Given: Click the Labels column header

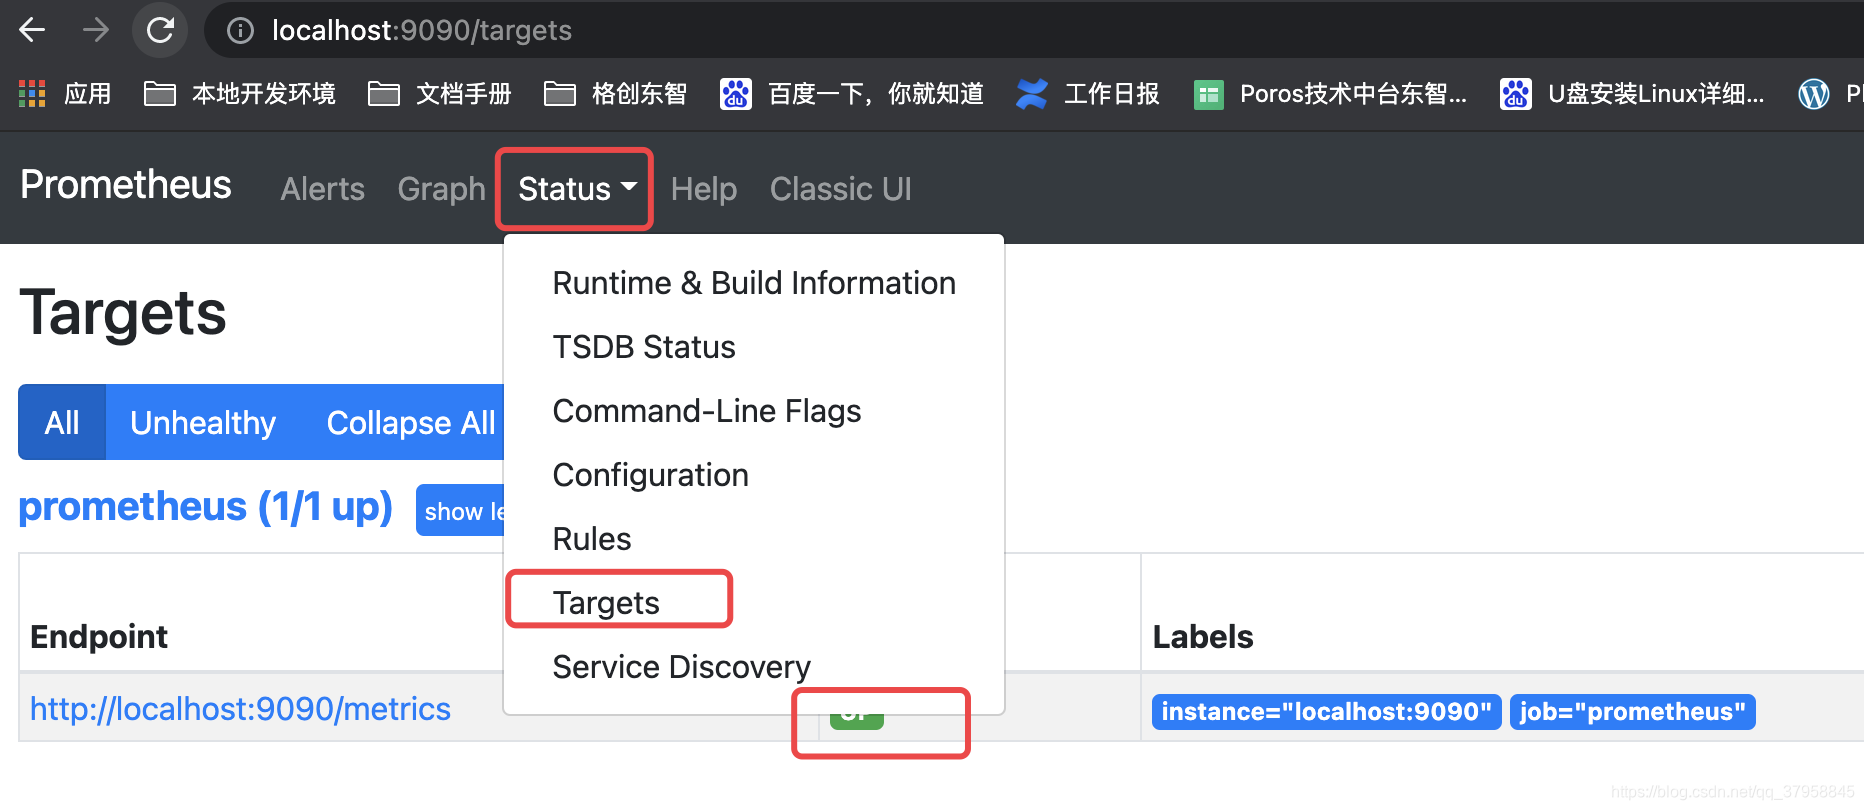Looking at the screenshot, I should (1203, 637).
